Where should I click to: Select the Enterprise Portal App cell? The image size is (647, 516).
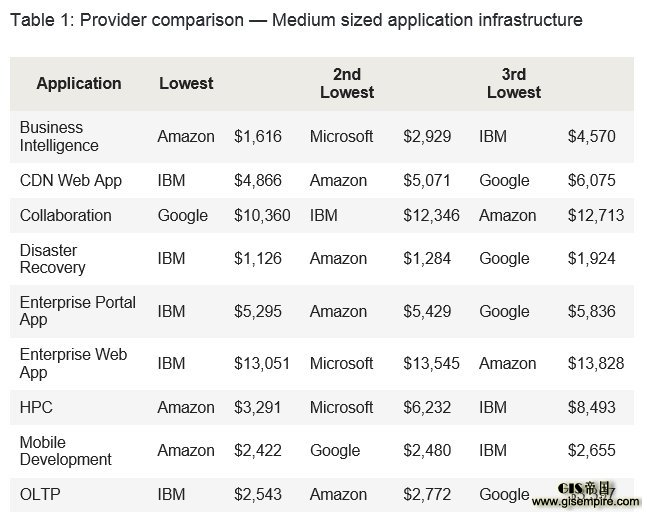pos(78,311)
